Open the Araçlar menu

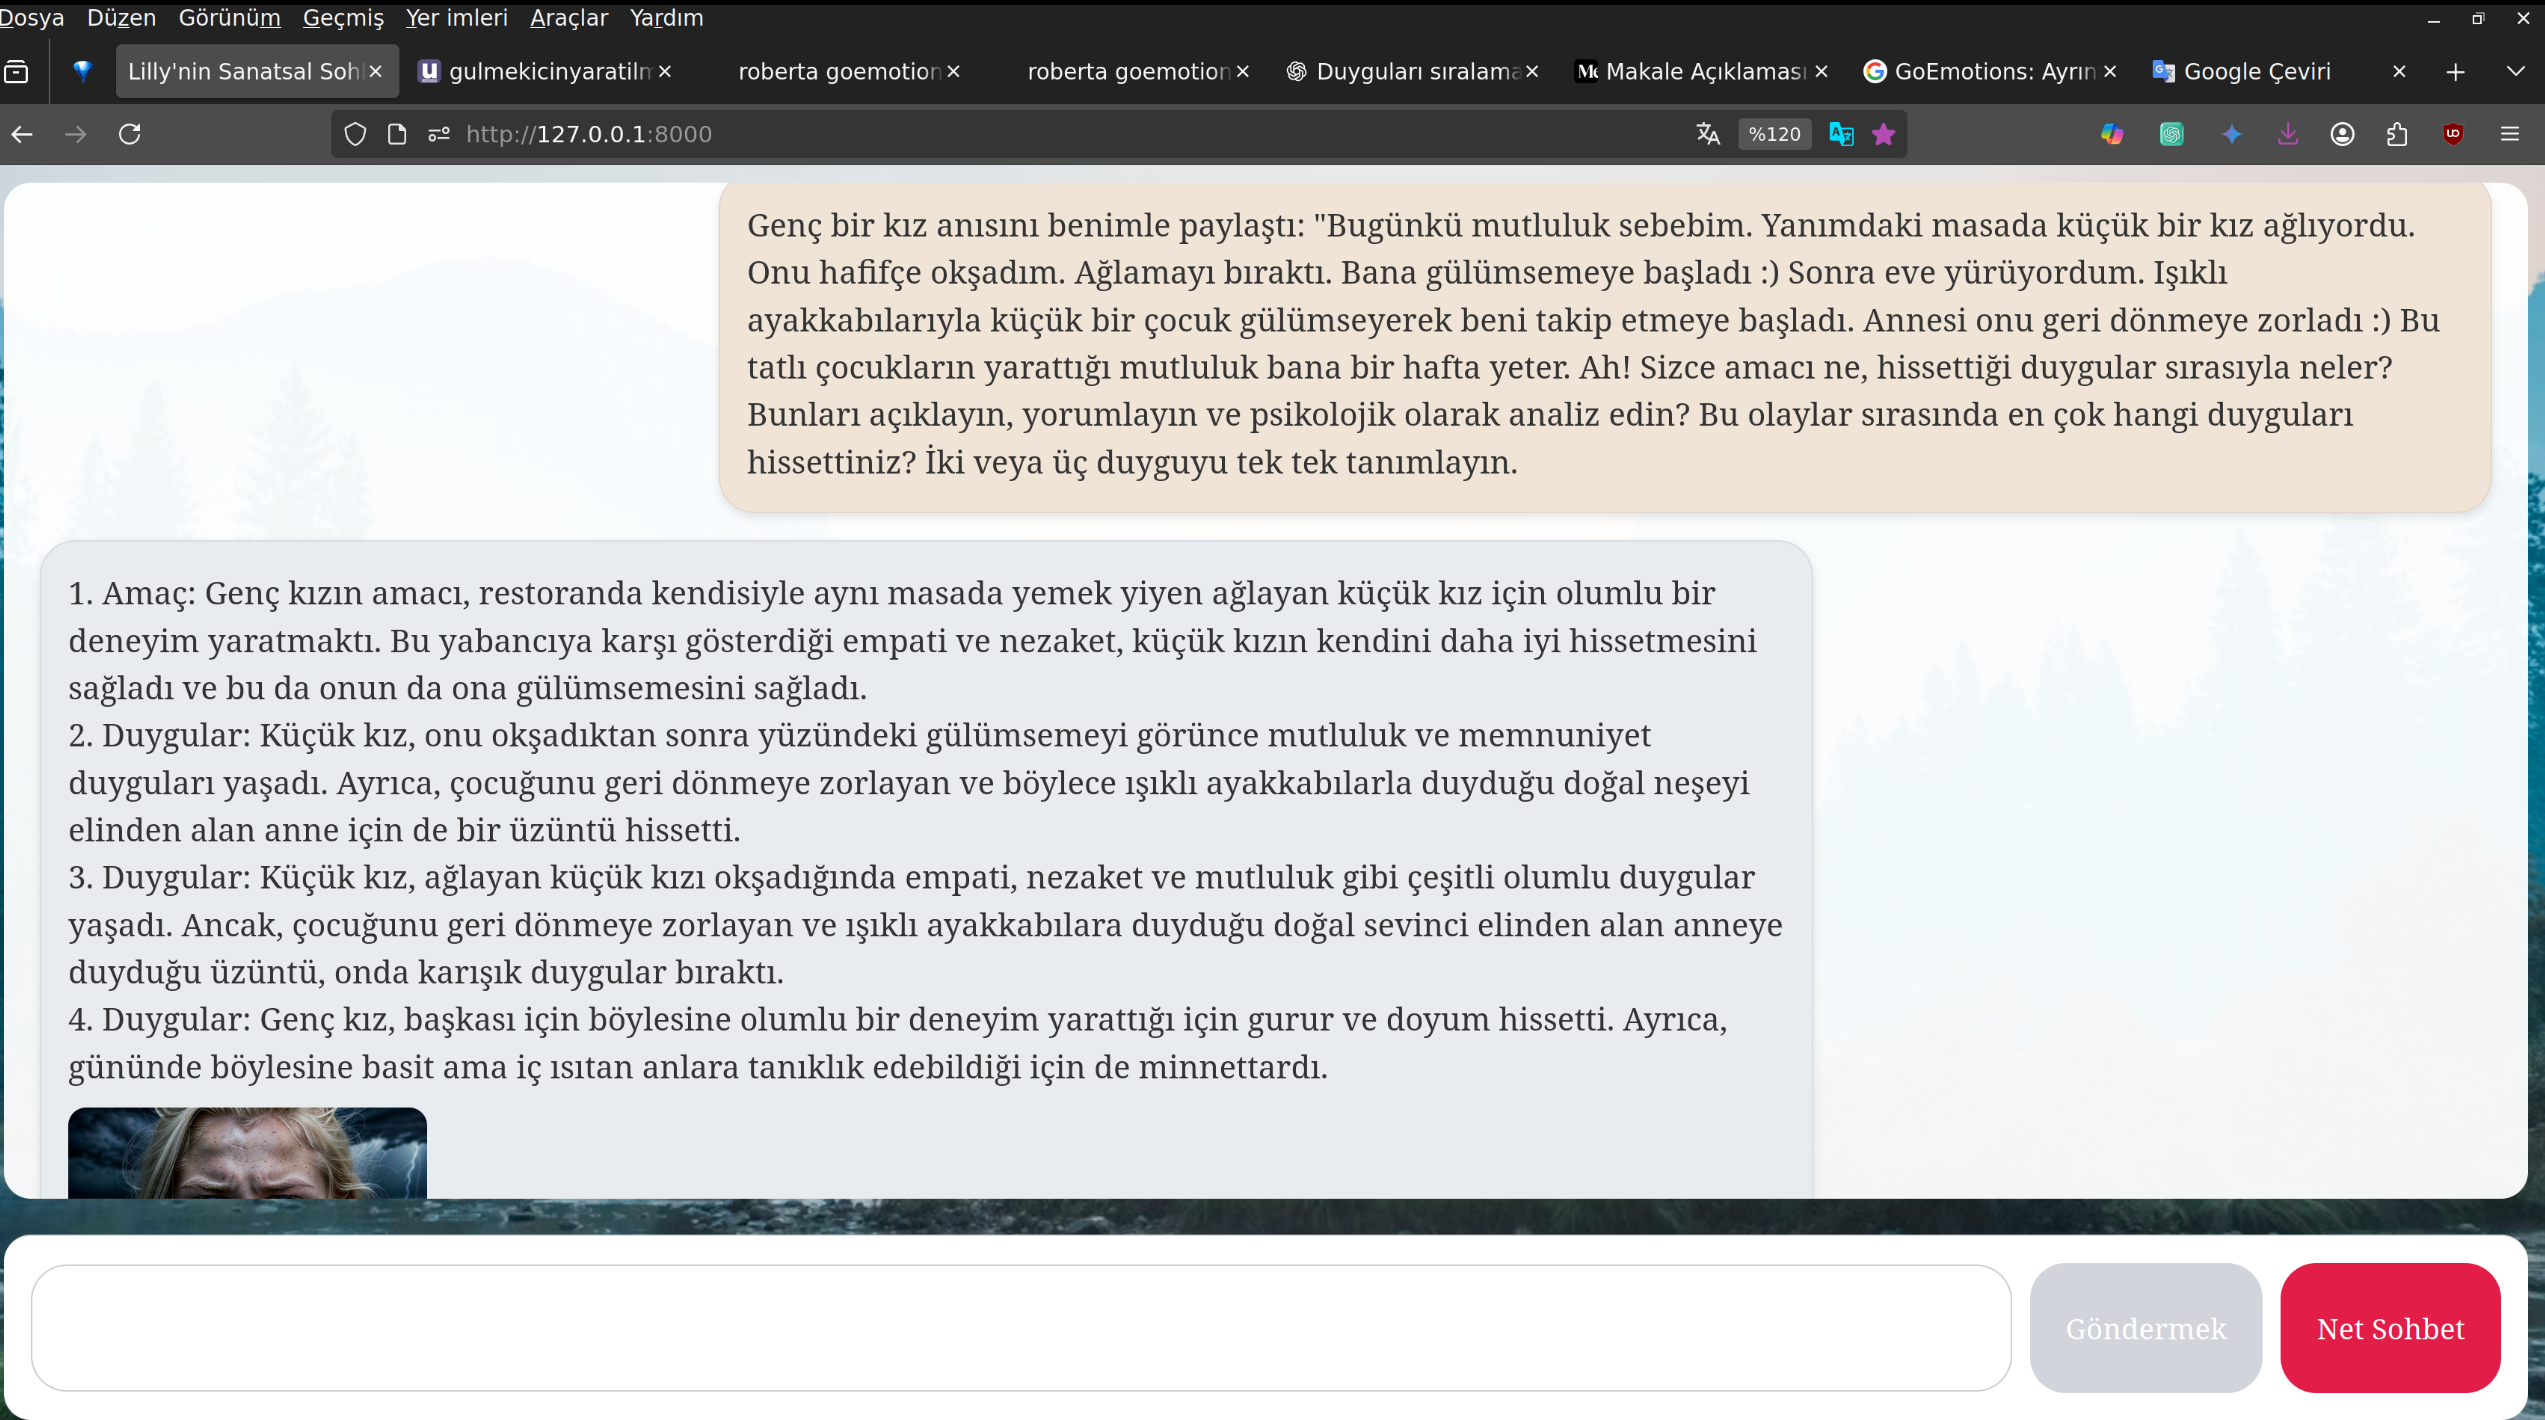coord(568,18)
